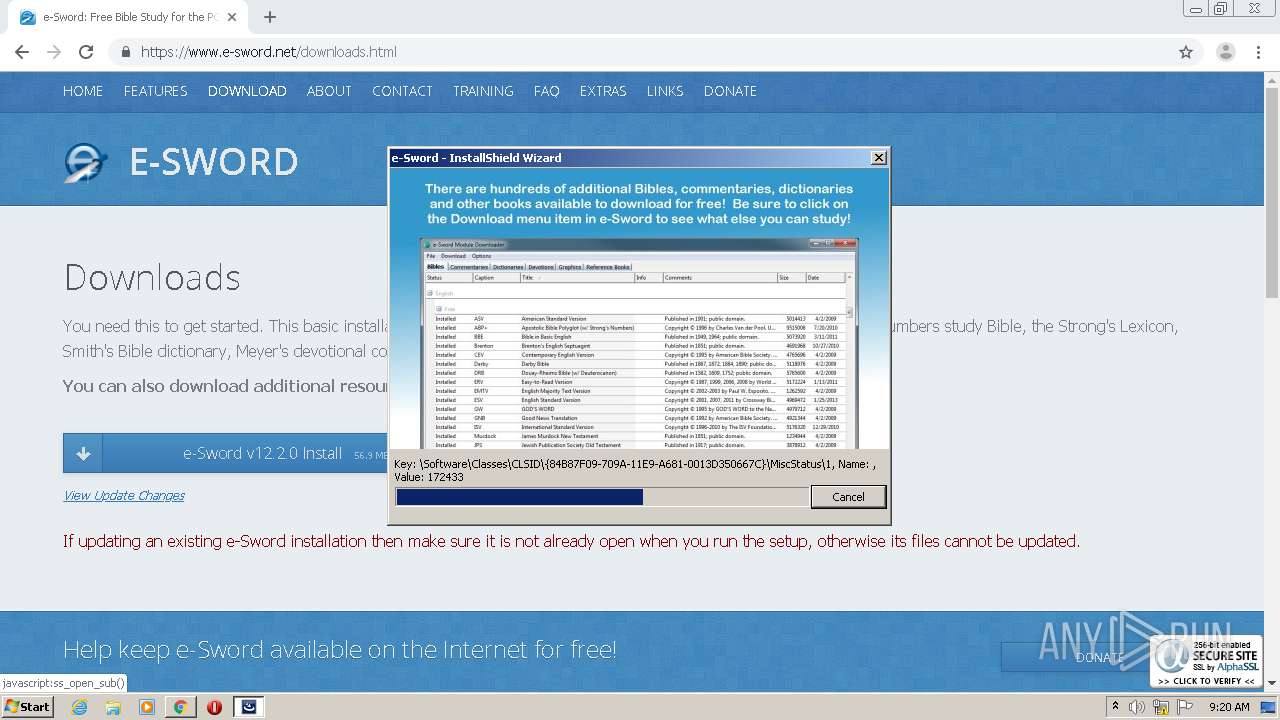The height and width of the screenshot is (720, 1280).
Task: Click the Module Downloader screenshot in wizard
Action: point(639,343)
